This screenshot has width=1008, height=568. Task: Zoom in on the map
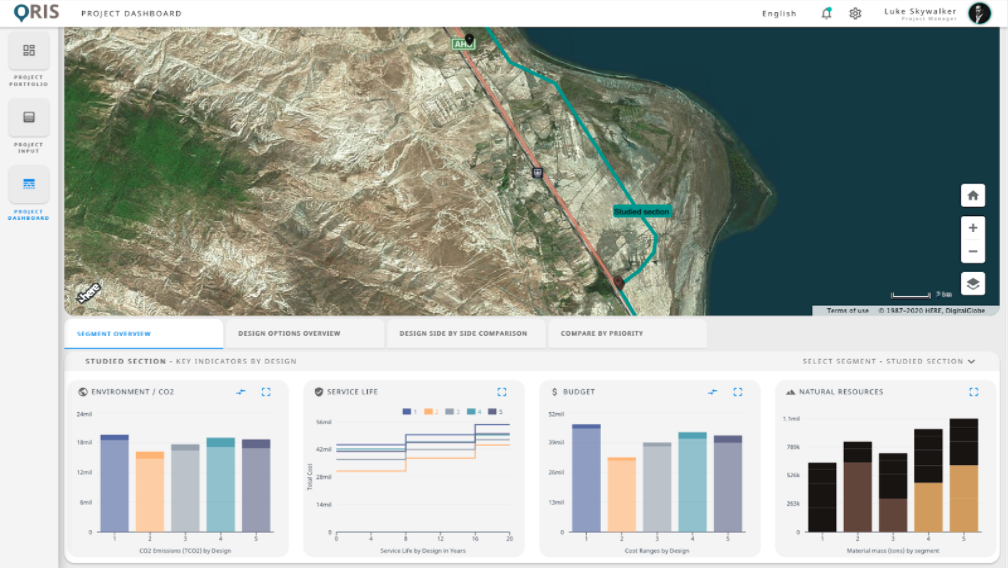coord(973,228)
